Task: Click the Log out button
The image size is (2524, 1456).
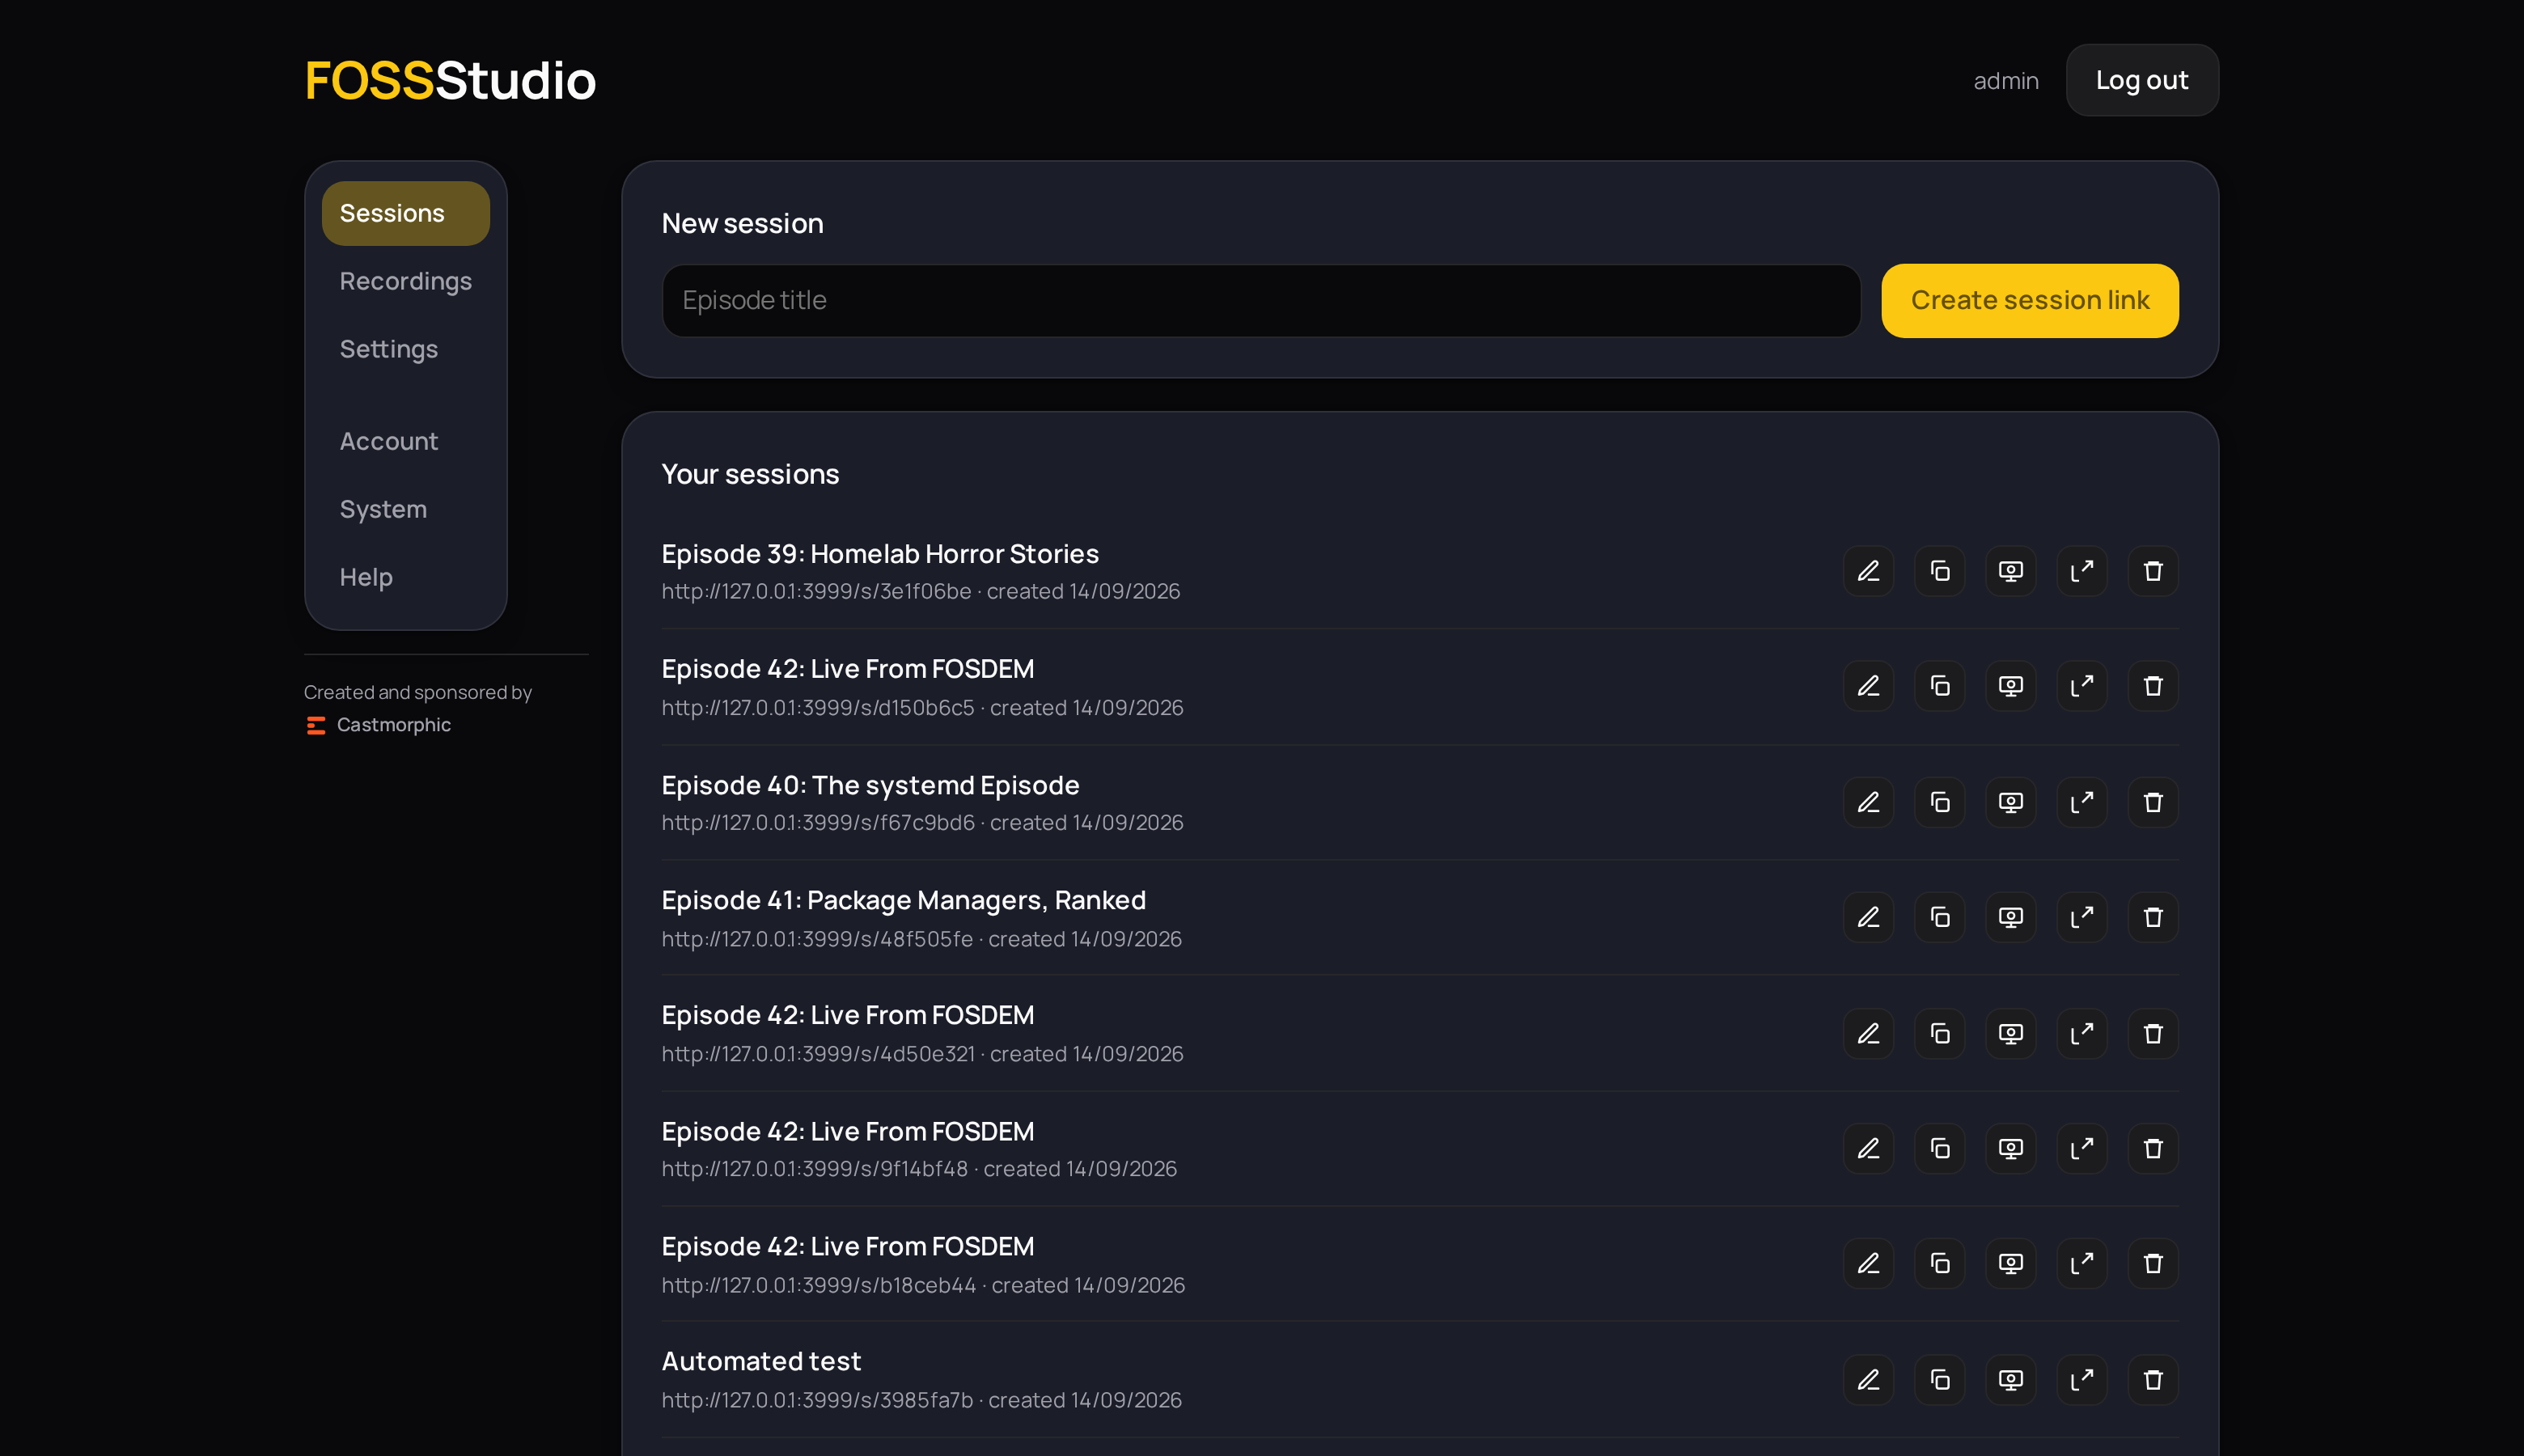Action: (x=2142, y=80)
